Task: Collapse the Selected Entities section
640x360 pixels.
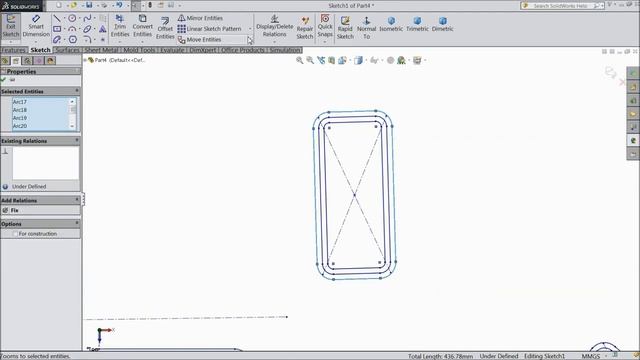Action: (x=77, y=91)
